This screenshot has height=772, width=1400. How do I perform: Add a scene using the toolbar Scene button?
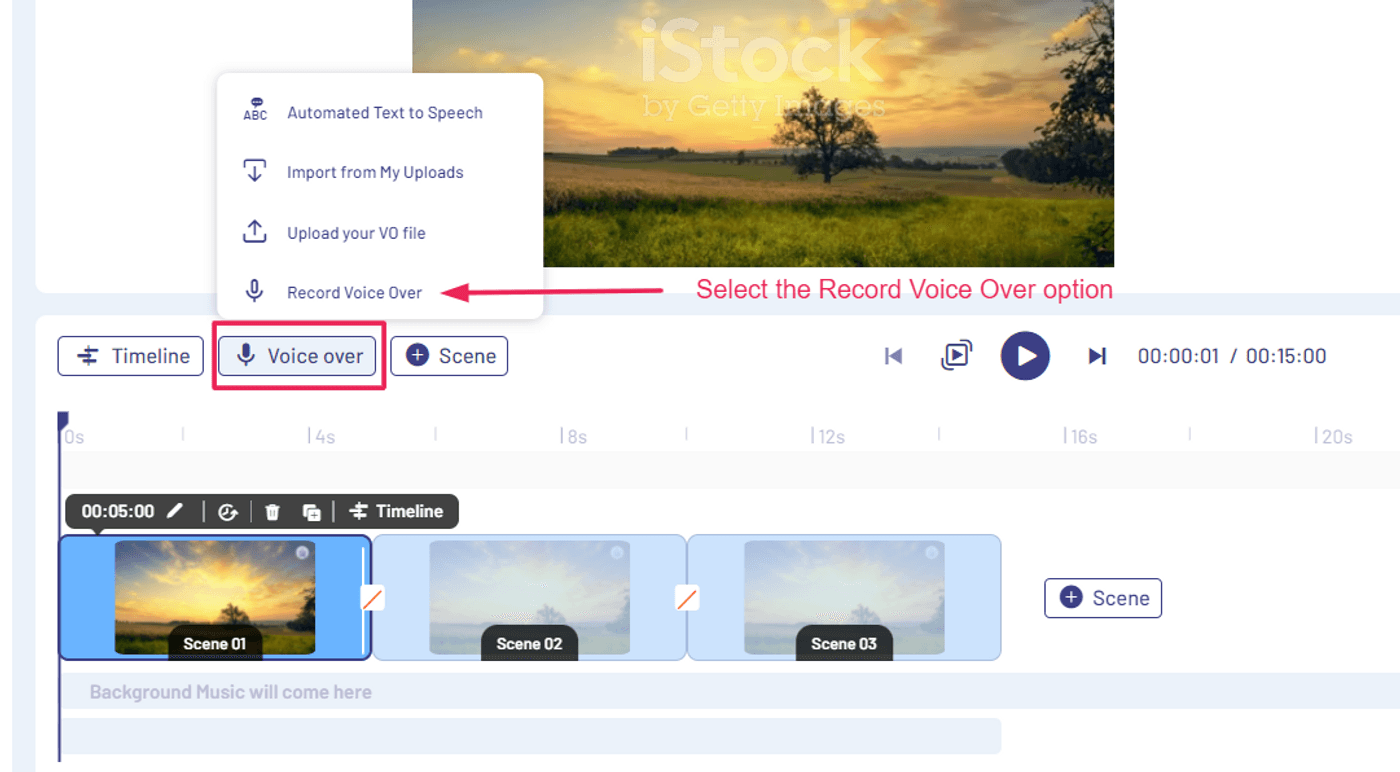(449, 356)
